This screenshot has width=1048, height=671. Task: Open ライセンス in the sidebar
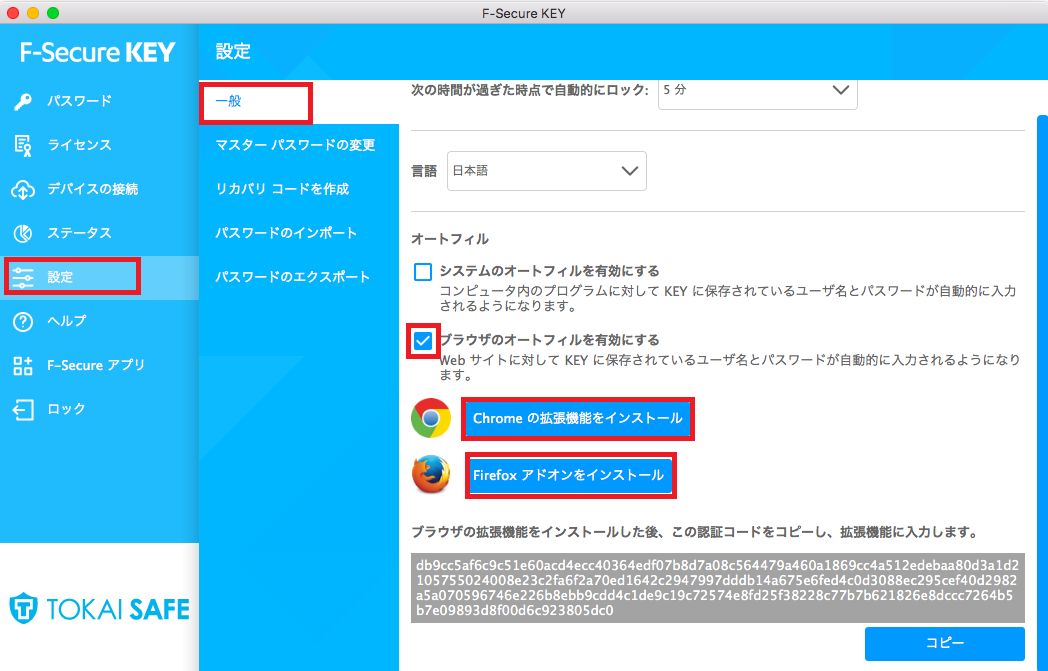click(x=100, y=145)
